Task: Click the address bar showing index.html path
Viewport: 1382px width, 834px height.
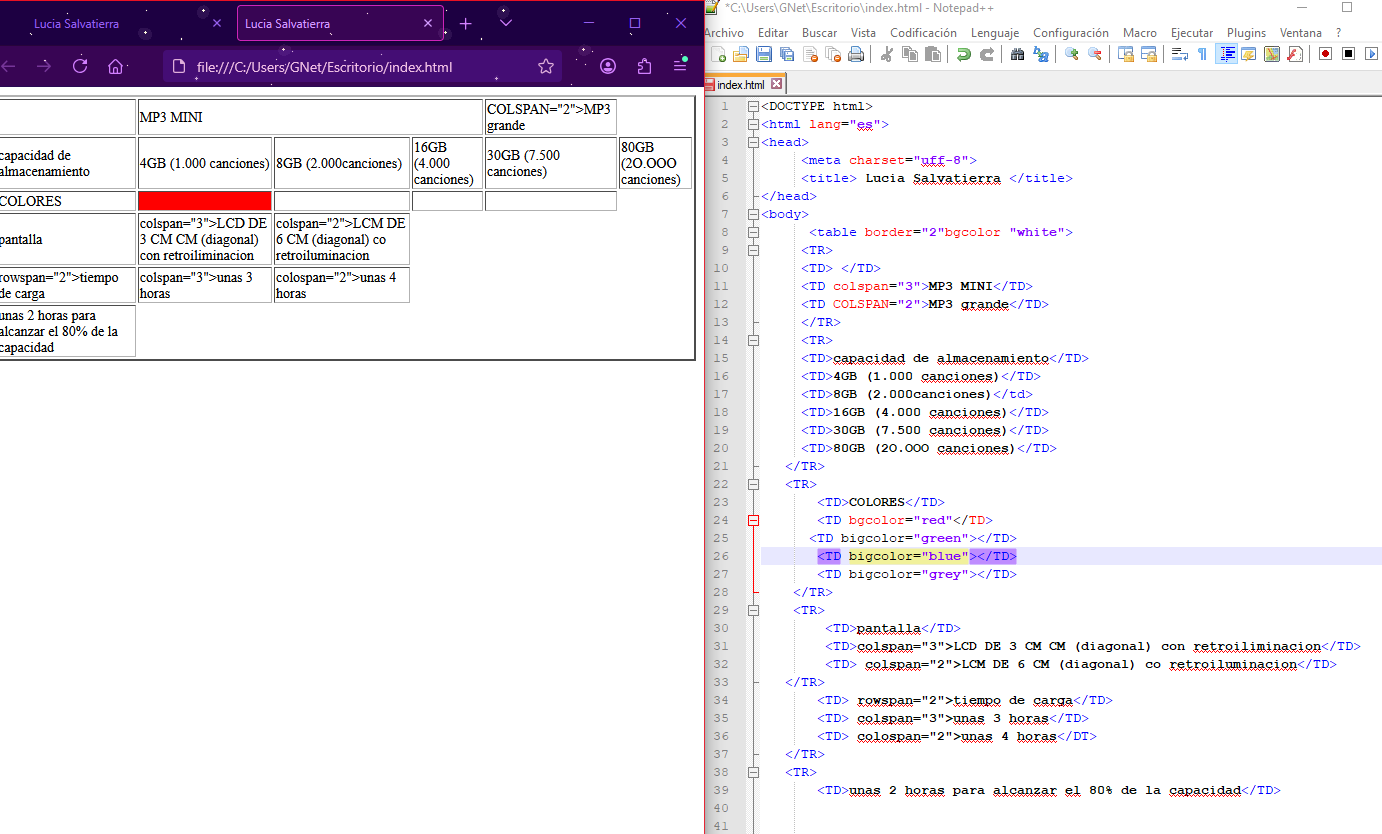Action: coord(324,67)
